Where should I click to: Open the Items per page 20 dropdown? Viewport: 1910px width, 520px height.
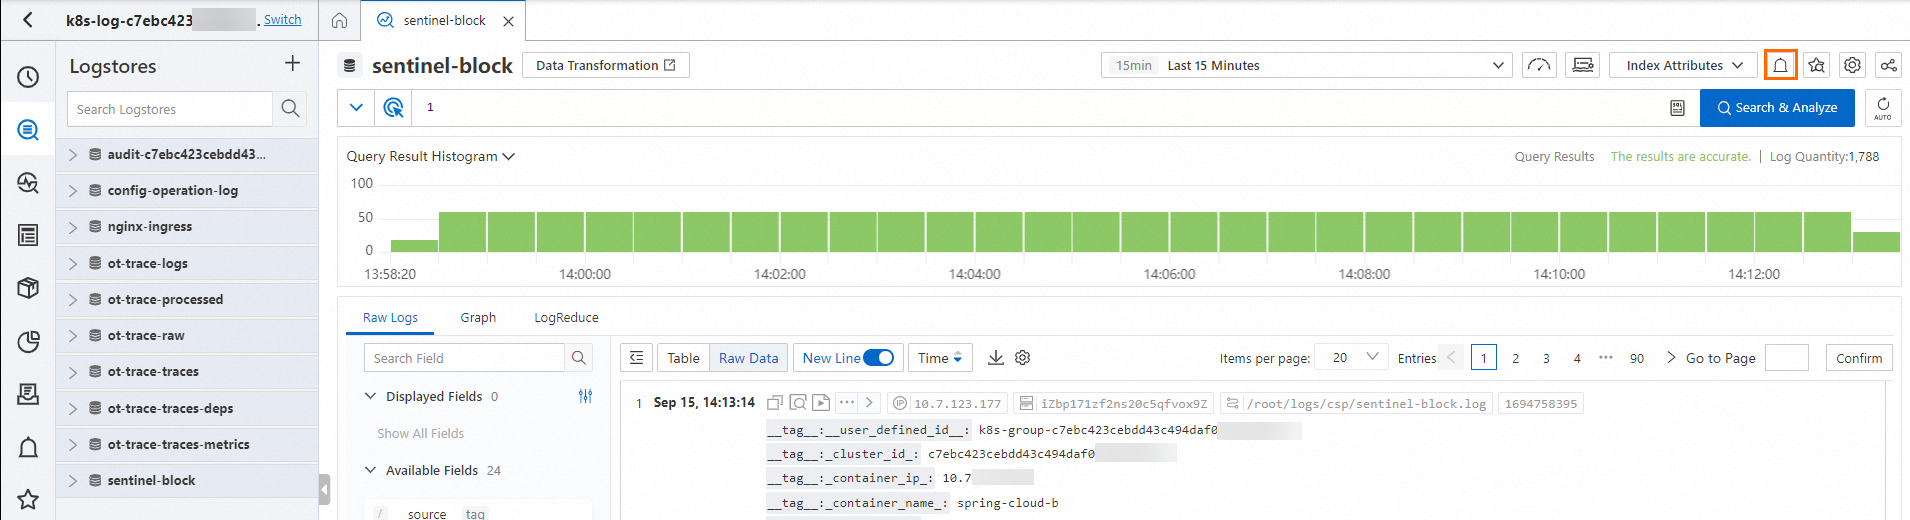coord(1351,357)
